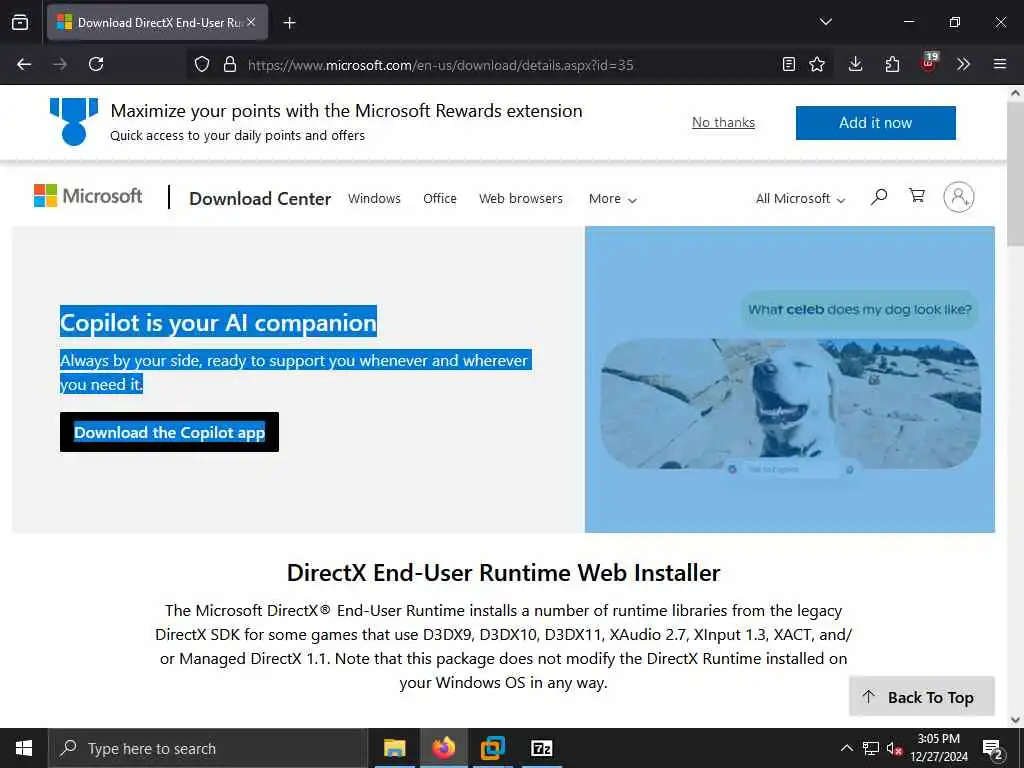Open the taskbar clock showing 3:05 PM
The height and width of the screenshot is (768, 1024).
click(938, 748)
